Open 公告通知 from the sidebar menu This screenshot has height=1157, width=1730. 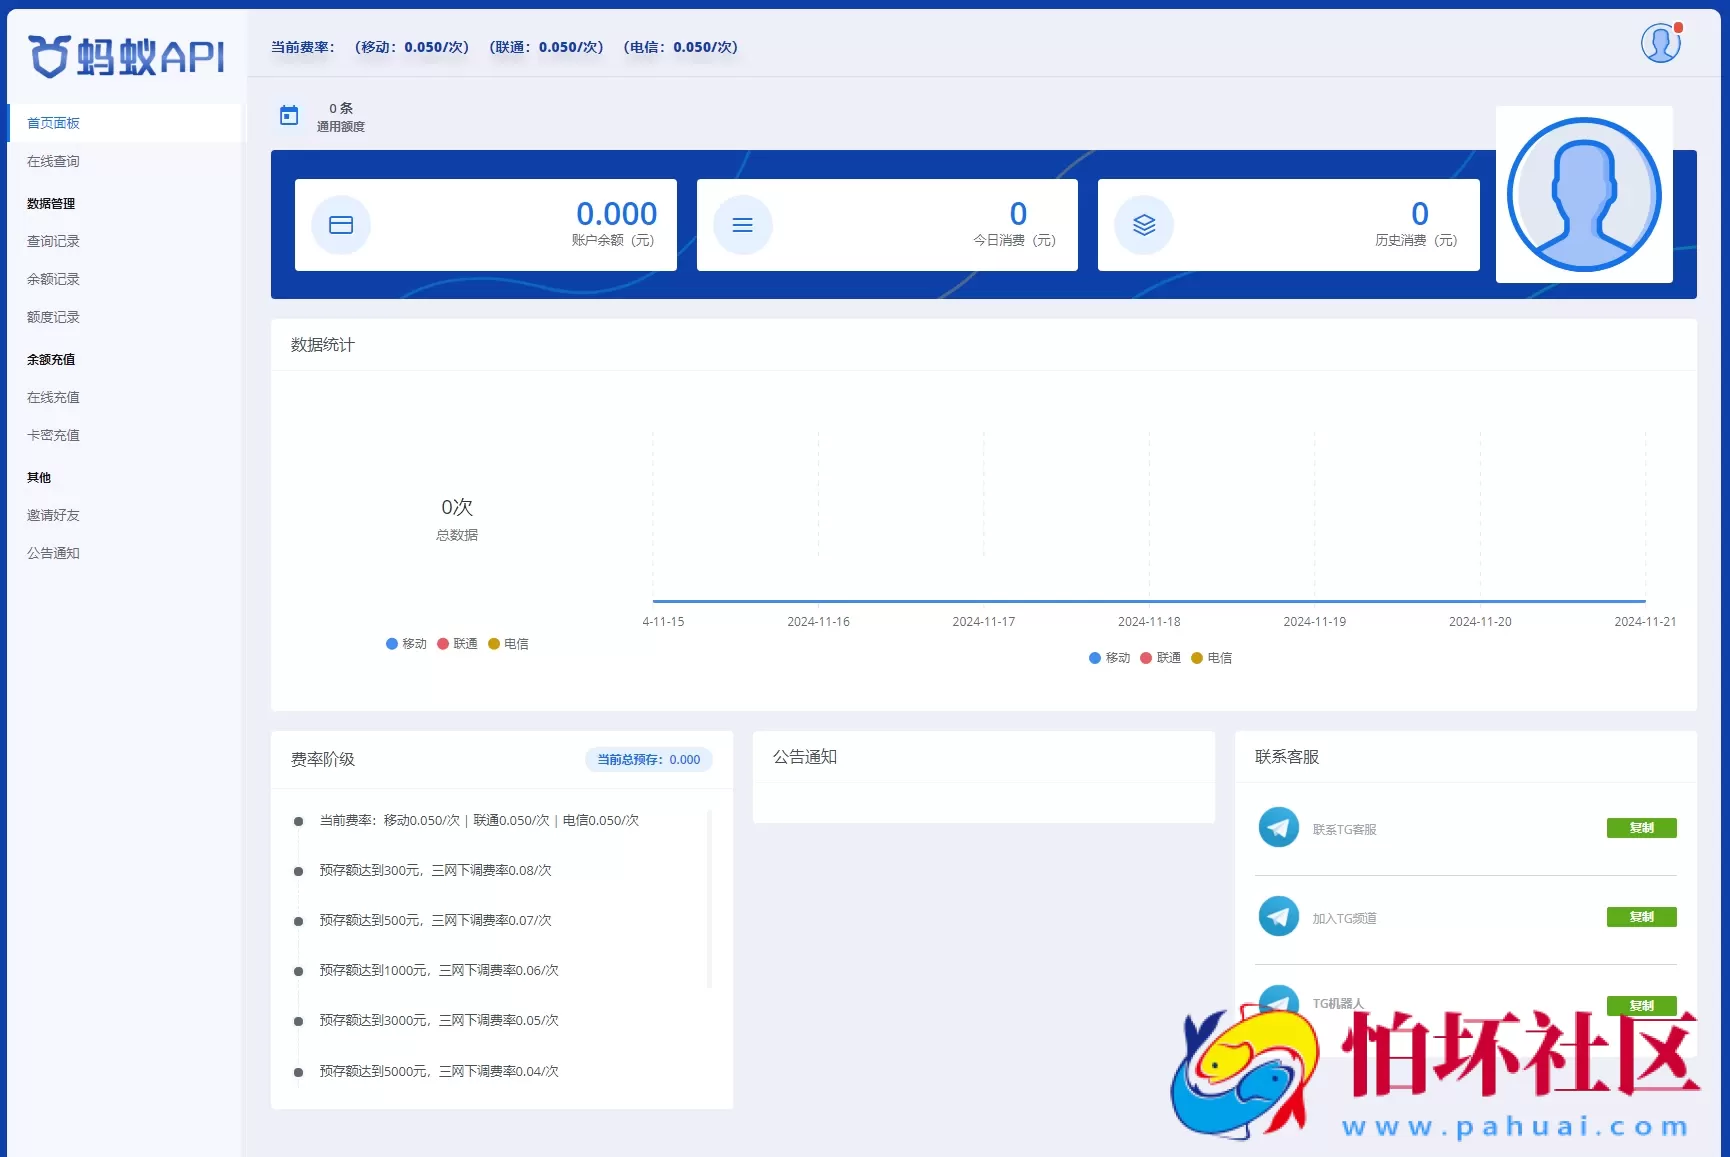point(53,552)
